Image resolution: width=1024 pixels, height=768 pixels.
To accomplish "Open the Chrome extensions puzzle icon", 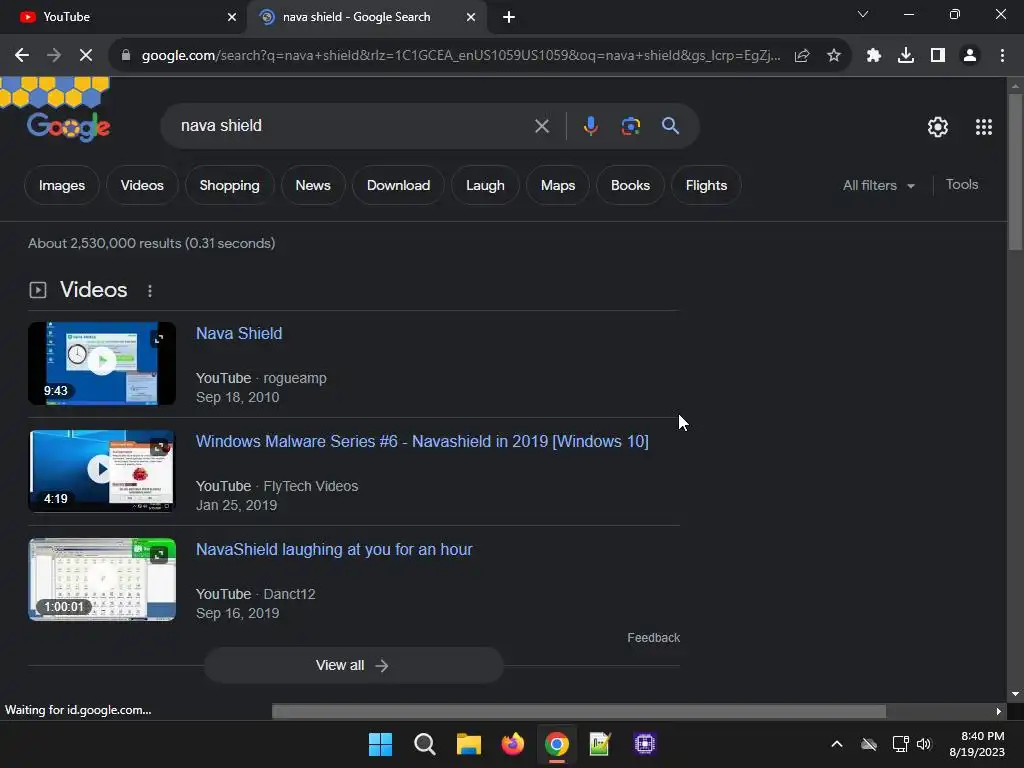I will 874,56.
